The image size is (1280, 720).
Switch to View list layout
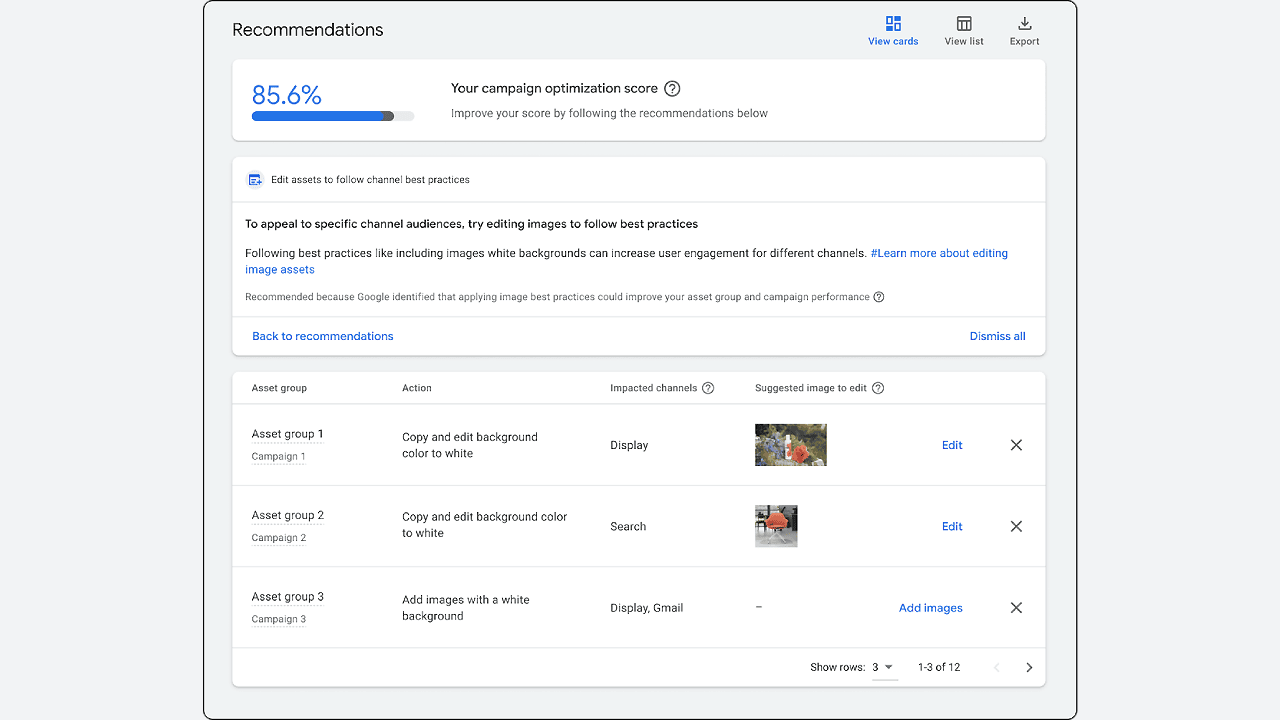964,30
